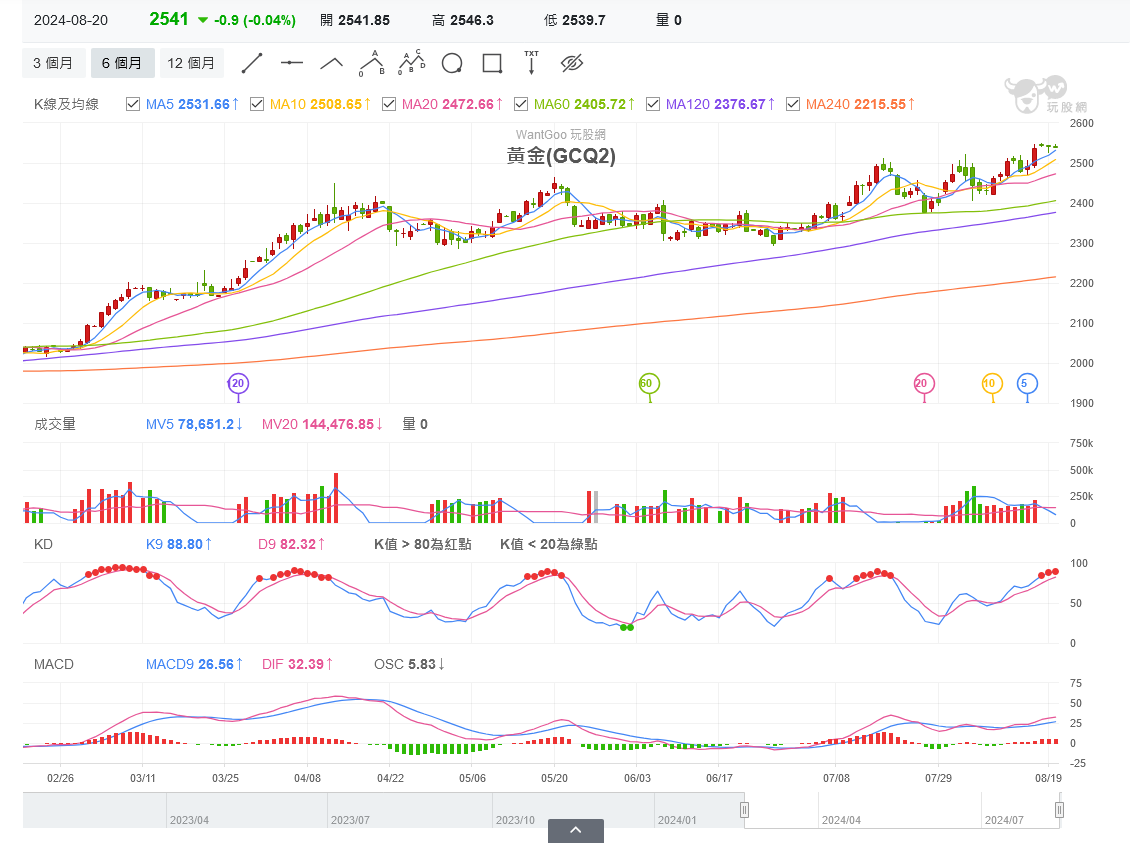Switch chart range to 6 個月
The width and height of the screenshot is (1130, 843).
122,63
